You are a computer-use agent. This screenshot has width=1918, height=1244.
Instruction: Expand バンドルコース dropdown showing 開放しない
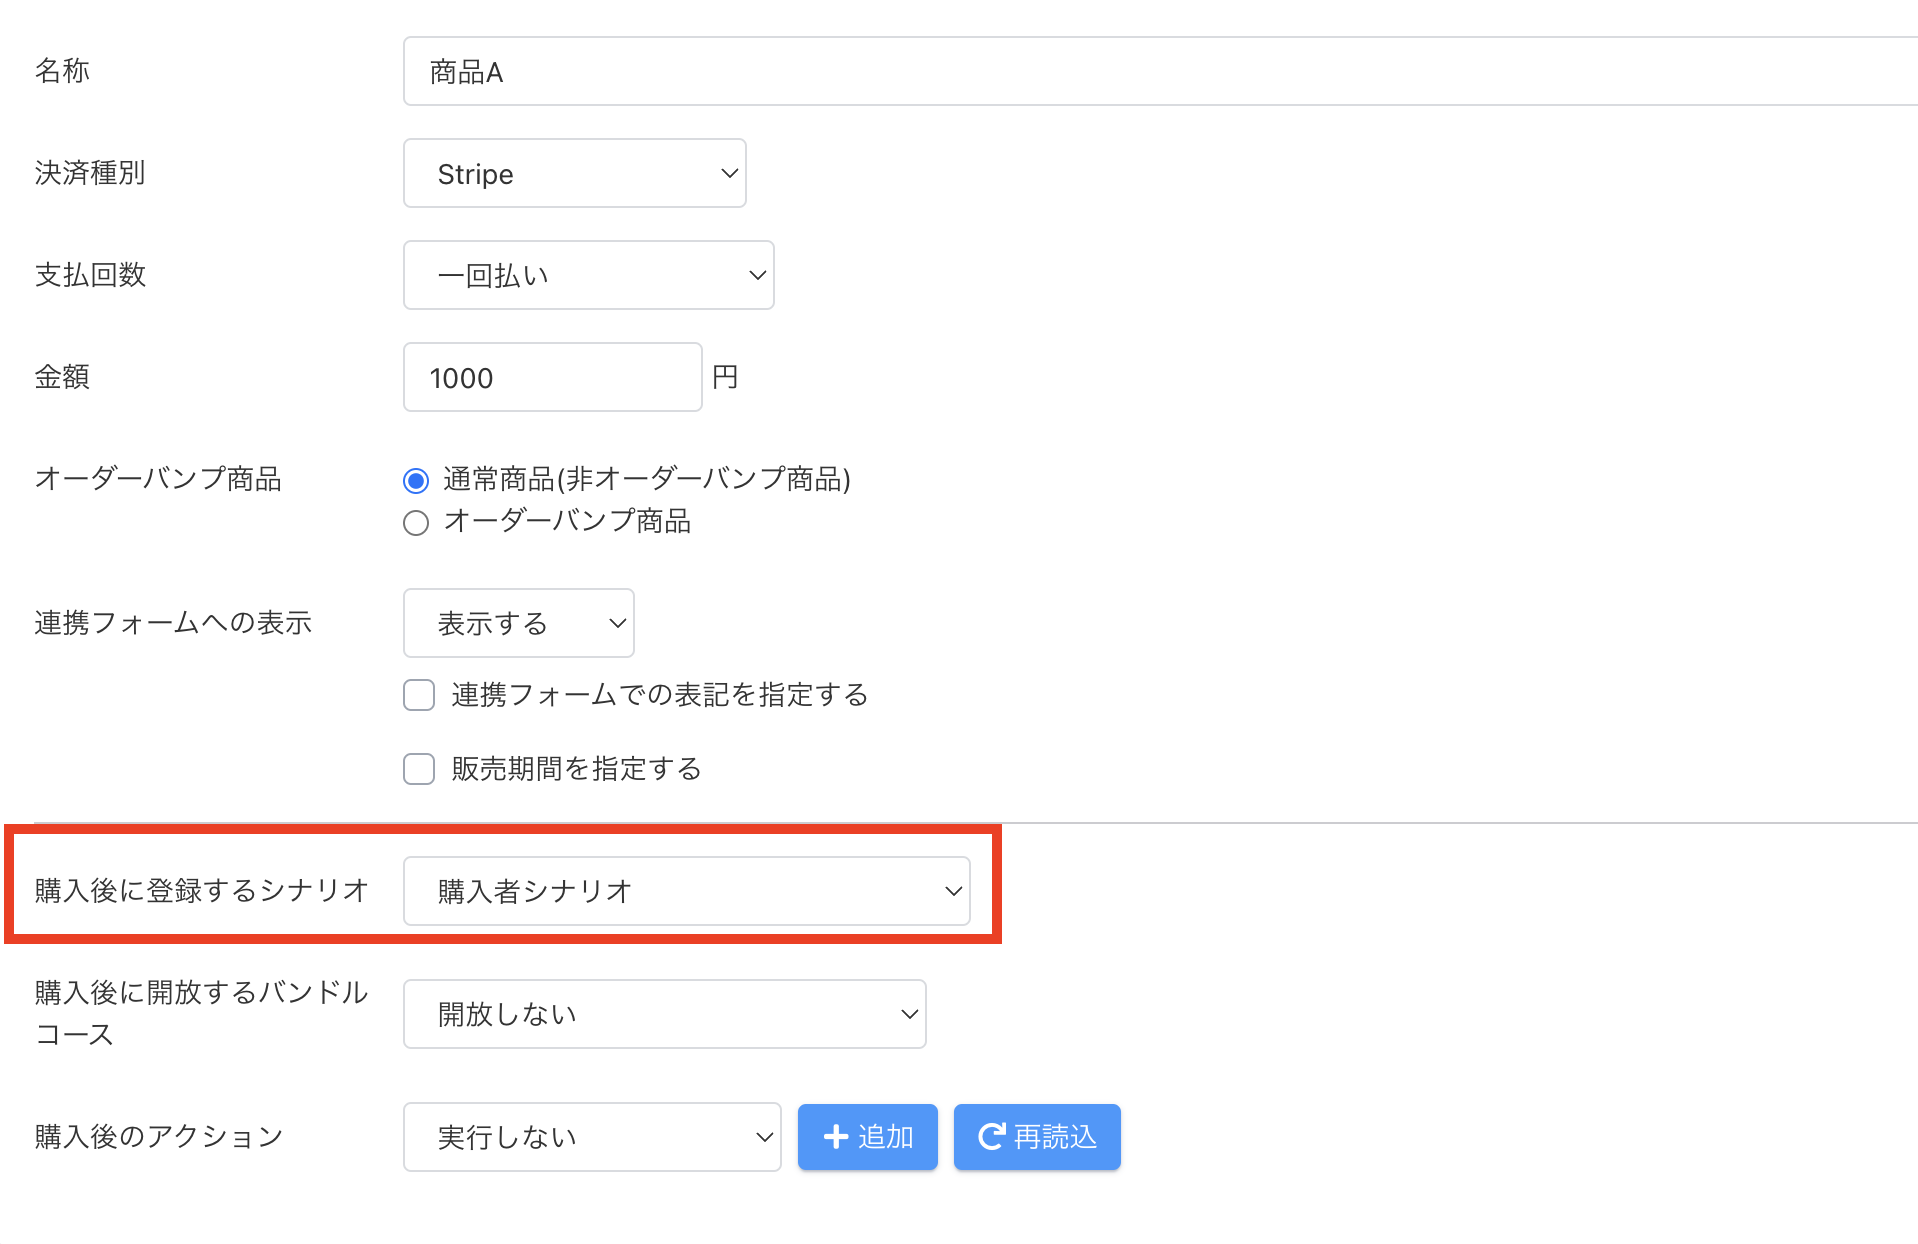(x=664, y=1014)
